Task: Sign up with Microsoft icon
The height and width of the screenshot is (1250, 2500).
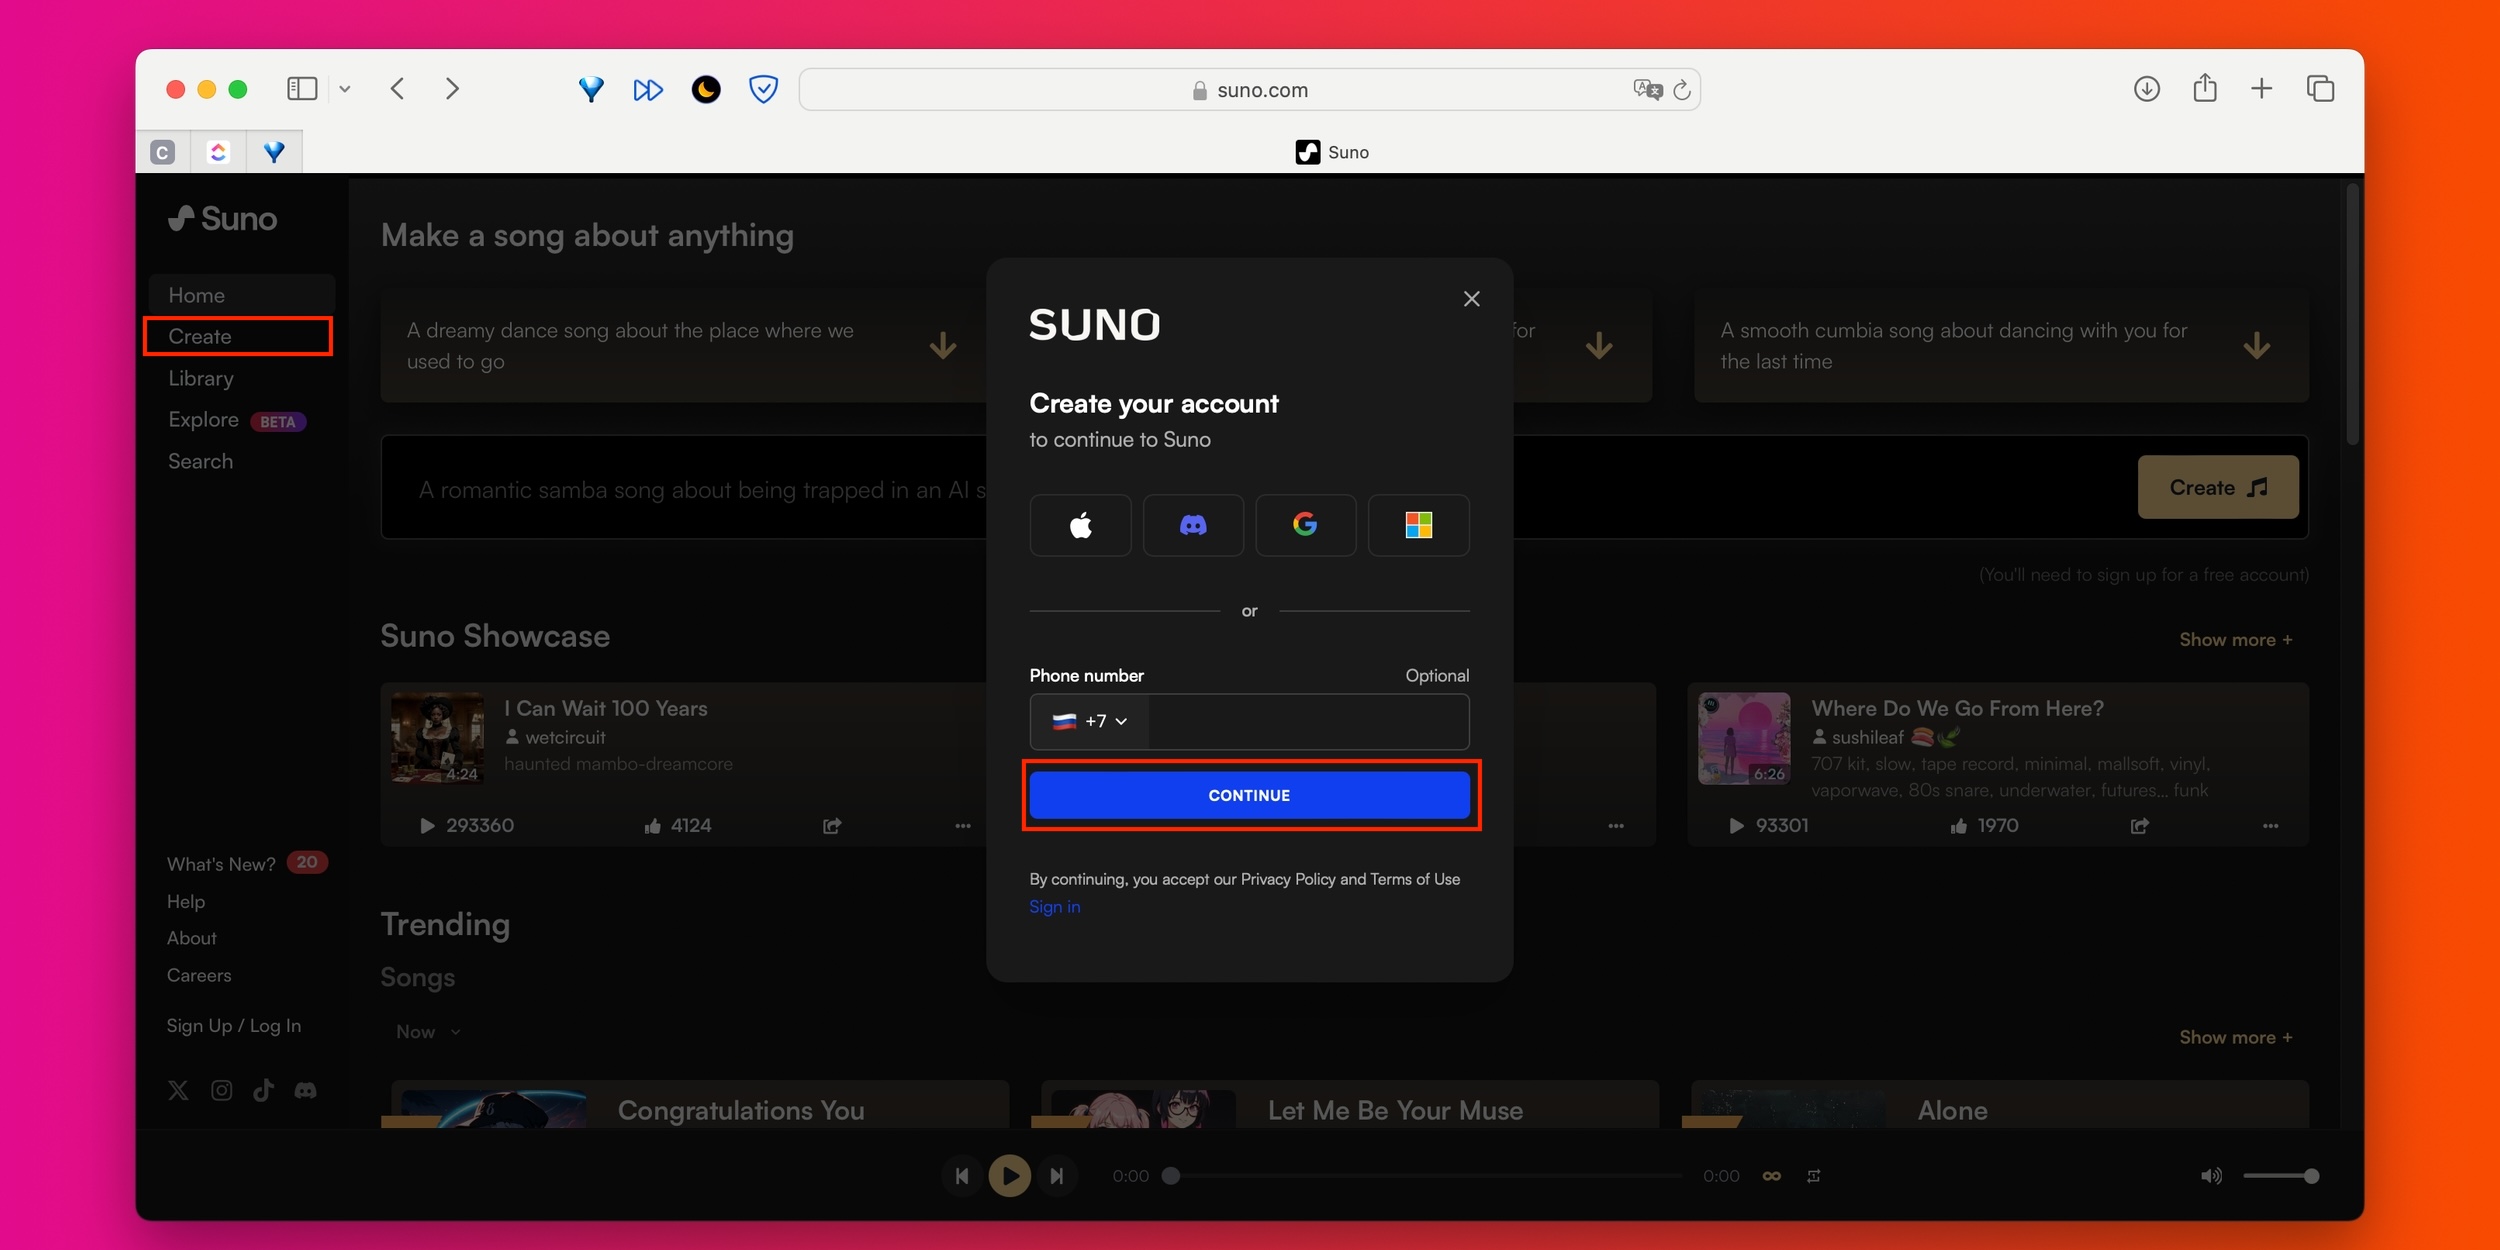Action: (1418, 525)
